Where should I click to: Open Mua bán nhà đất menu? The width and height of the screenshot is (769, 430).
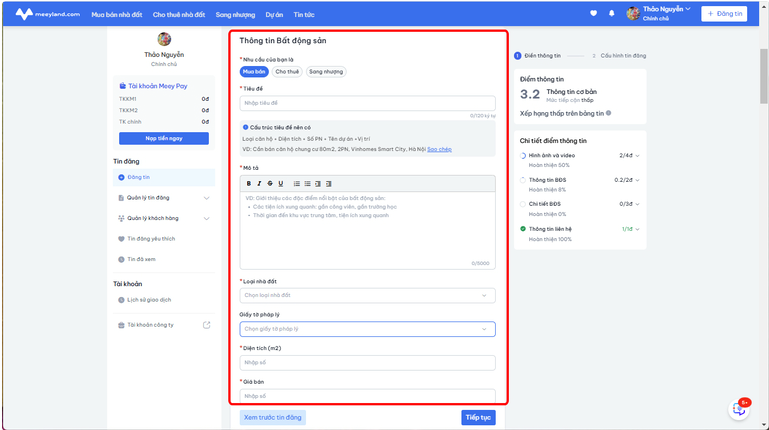tap(117, 15)
